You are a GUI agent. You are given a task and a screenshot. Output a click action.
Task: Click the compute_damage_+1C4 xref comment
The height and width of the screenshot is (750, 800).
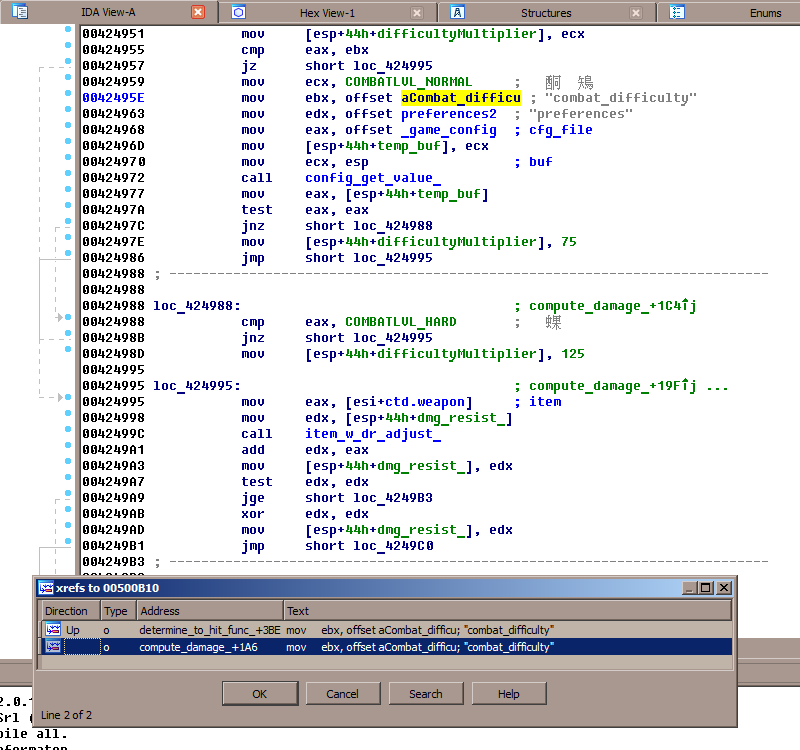pos(613,306)
